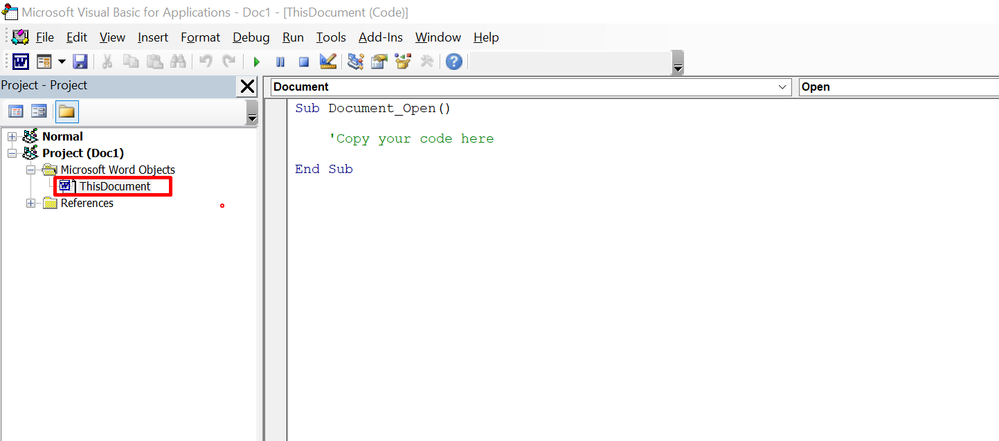
Task: Open Project pane toolbar options arrow
Action: (252, 115)
